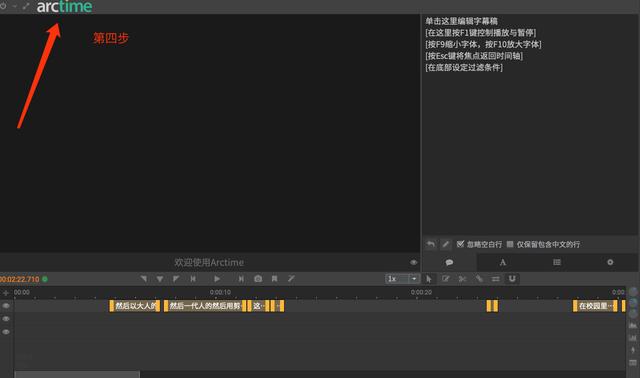
Task: Click the hint line 在底部设定过滤条件
Action: [464, 67]
